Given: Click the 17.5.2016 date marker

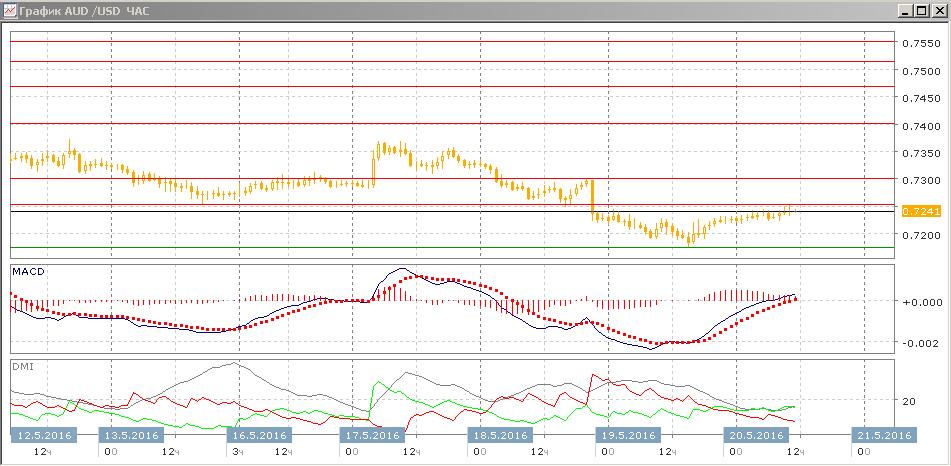Looking at the screenshot, I should [372, 435].
